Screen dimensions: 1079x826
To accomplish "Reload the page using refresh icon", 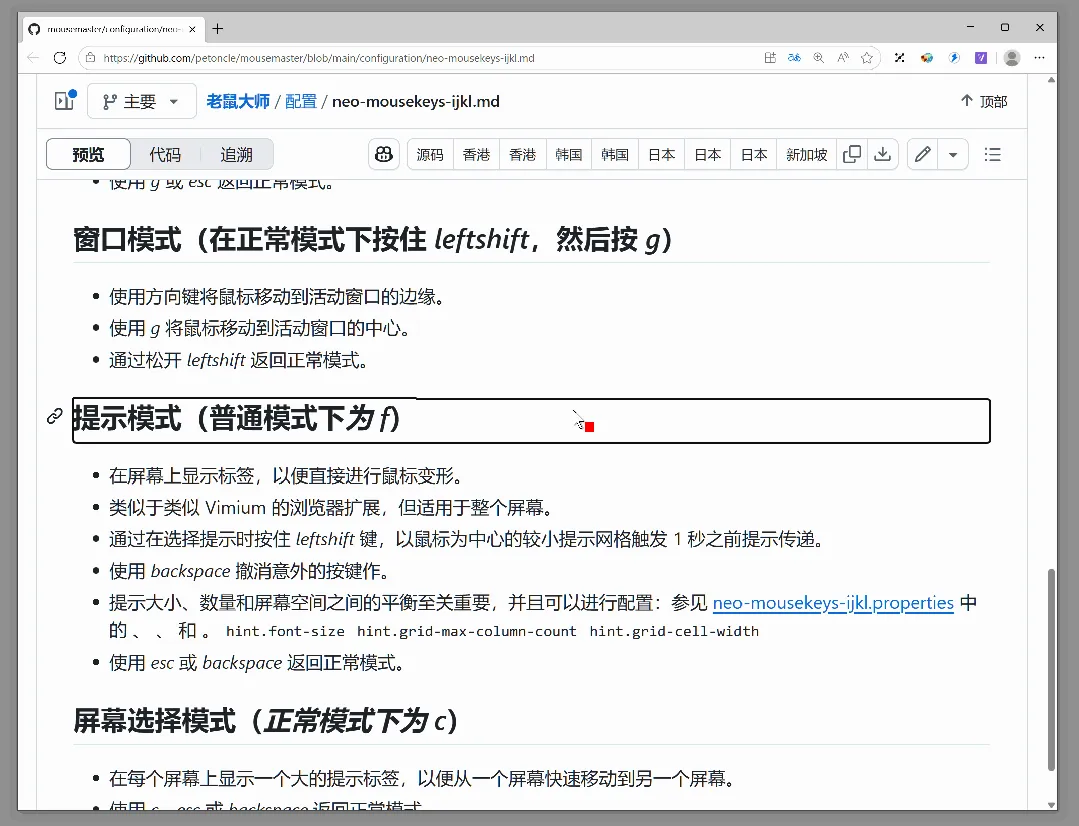I will [x=60, y=58].
